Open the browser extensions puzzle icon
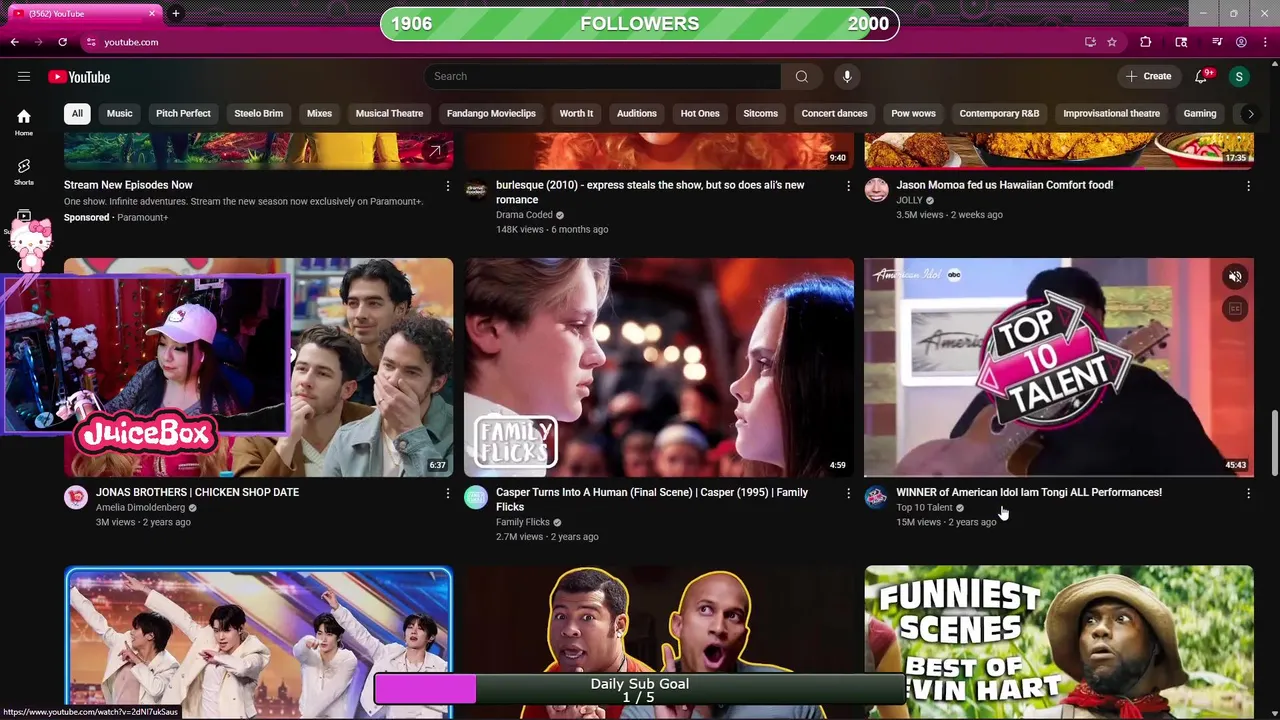Viewport: 1280px width, 720px height. click(1146, 42)
